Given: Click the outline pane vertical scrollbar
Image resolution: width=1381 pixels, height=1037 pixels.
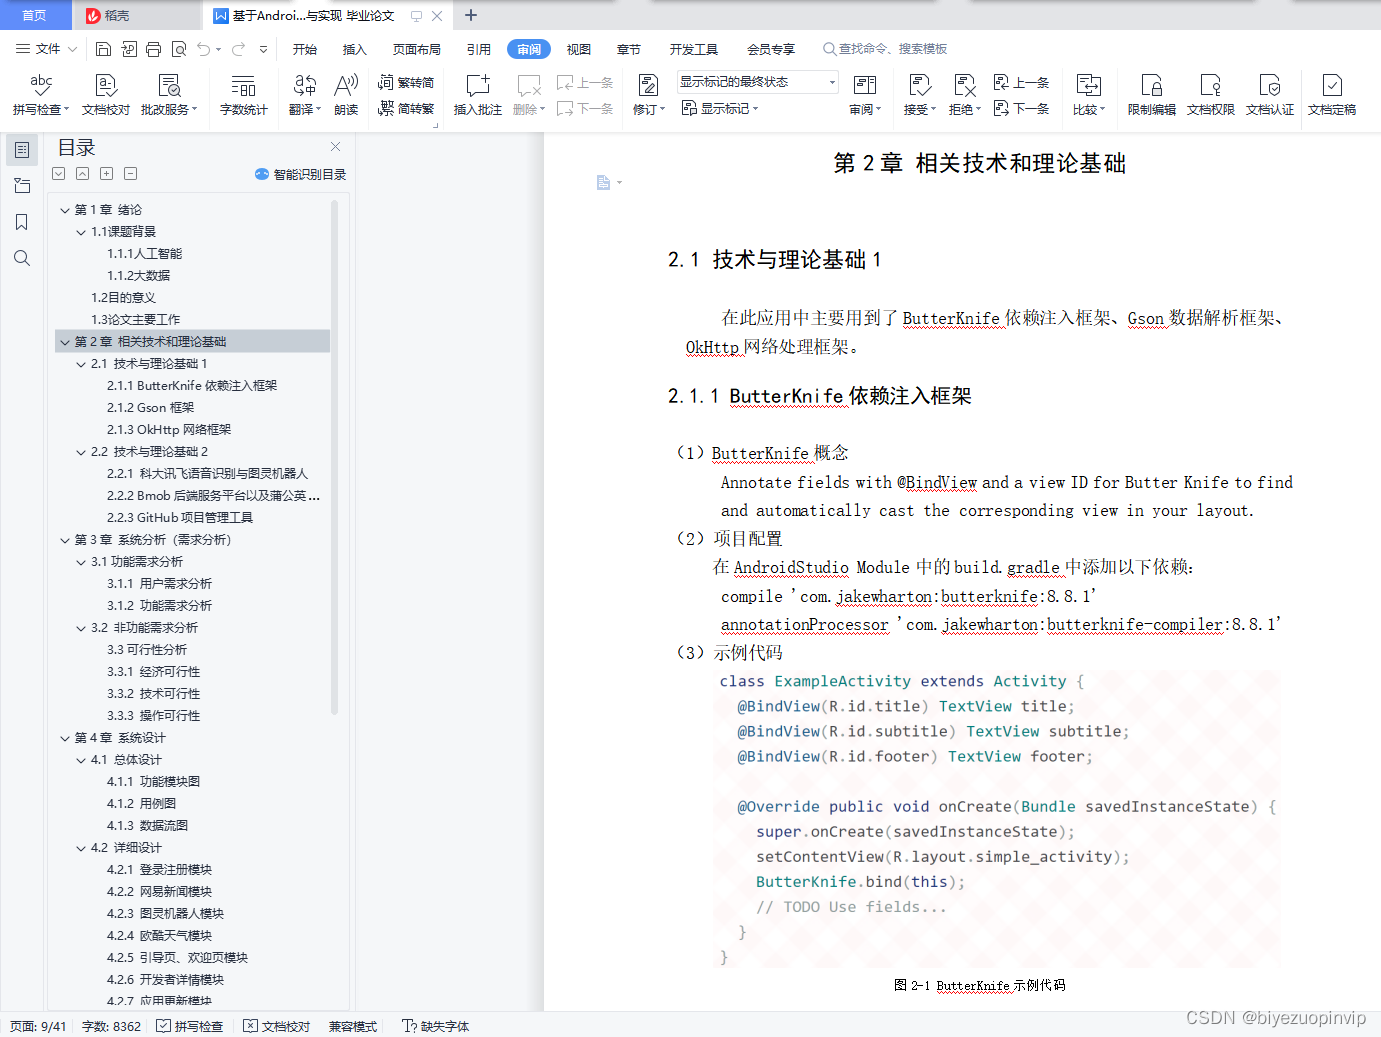Looking at the screenshot, I should [x=335, y=457].
